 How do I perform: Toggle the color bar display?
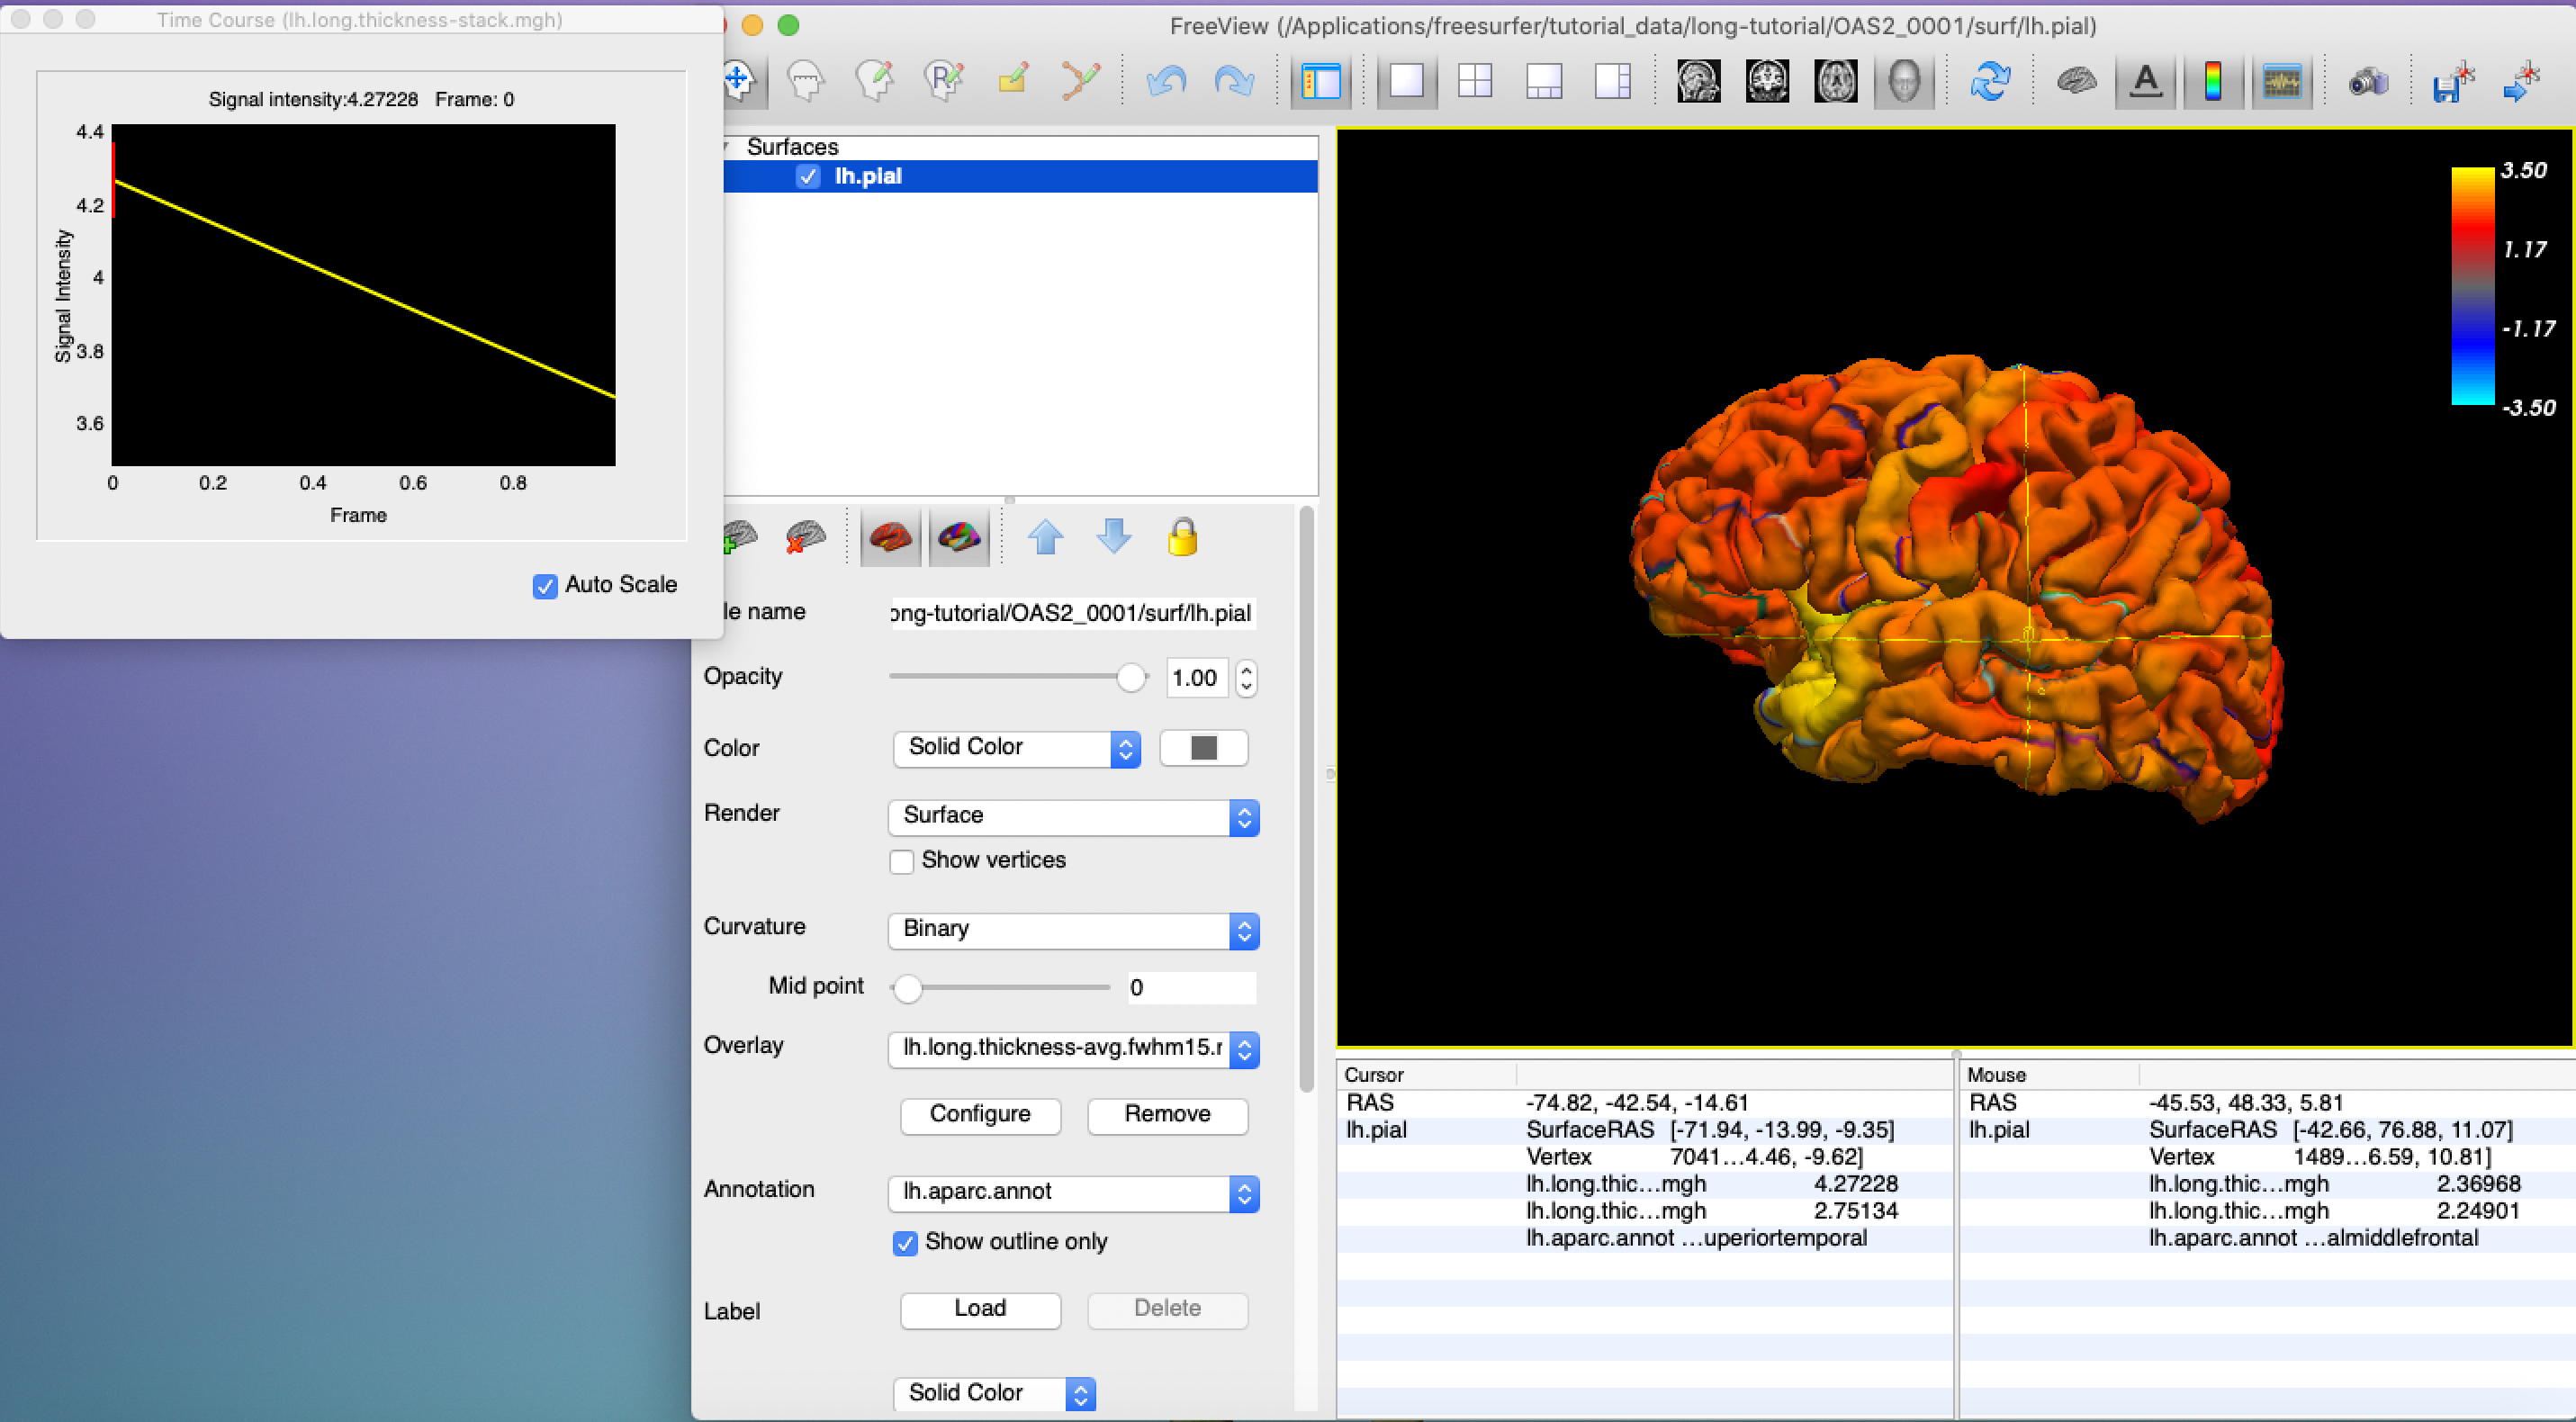tap(2213, 81)
